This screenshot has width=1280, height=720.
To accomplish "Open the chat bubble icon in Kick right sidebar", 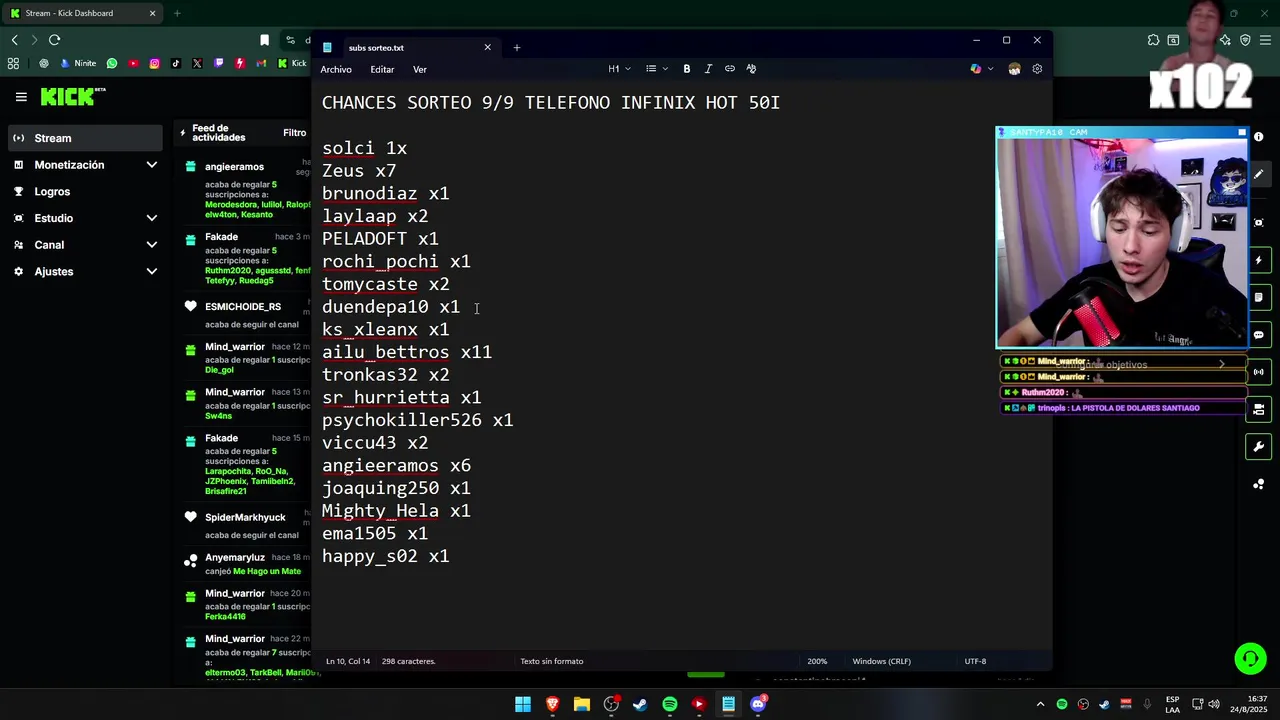I will click(x=1259, y=335).
